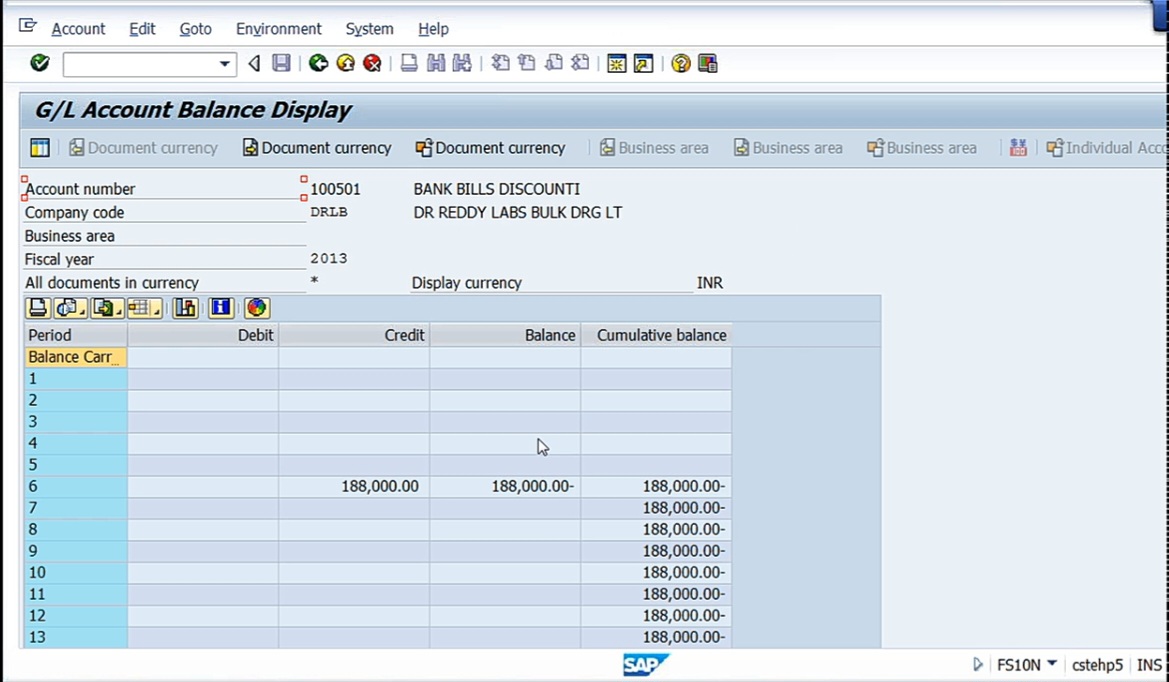Select the period 6 row header
Viewport: 1169px width, 682px height.
[76, 486]
